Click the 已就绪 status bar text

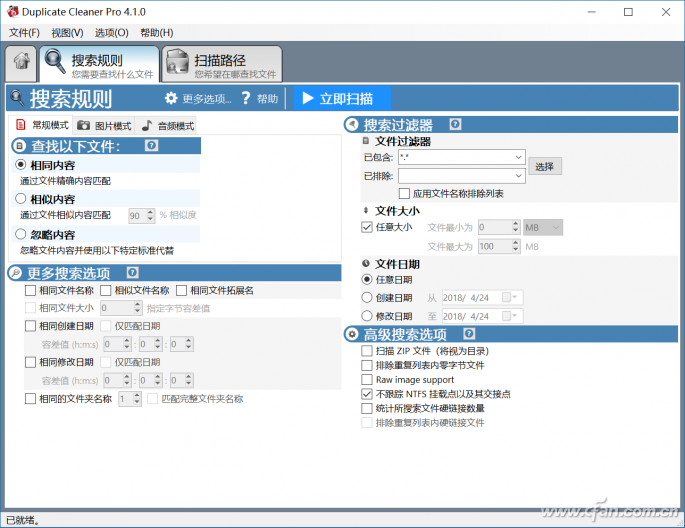[22, 520]
